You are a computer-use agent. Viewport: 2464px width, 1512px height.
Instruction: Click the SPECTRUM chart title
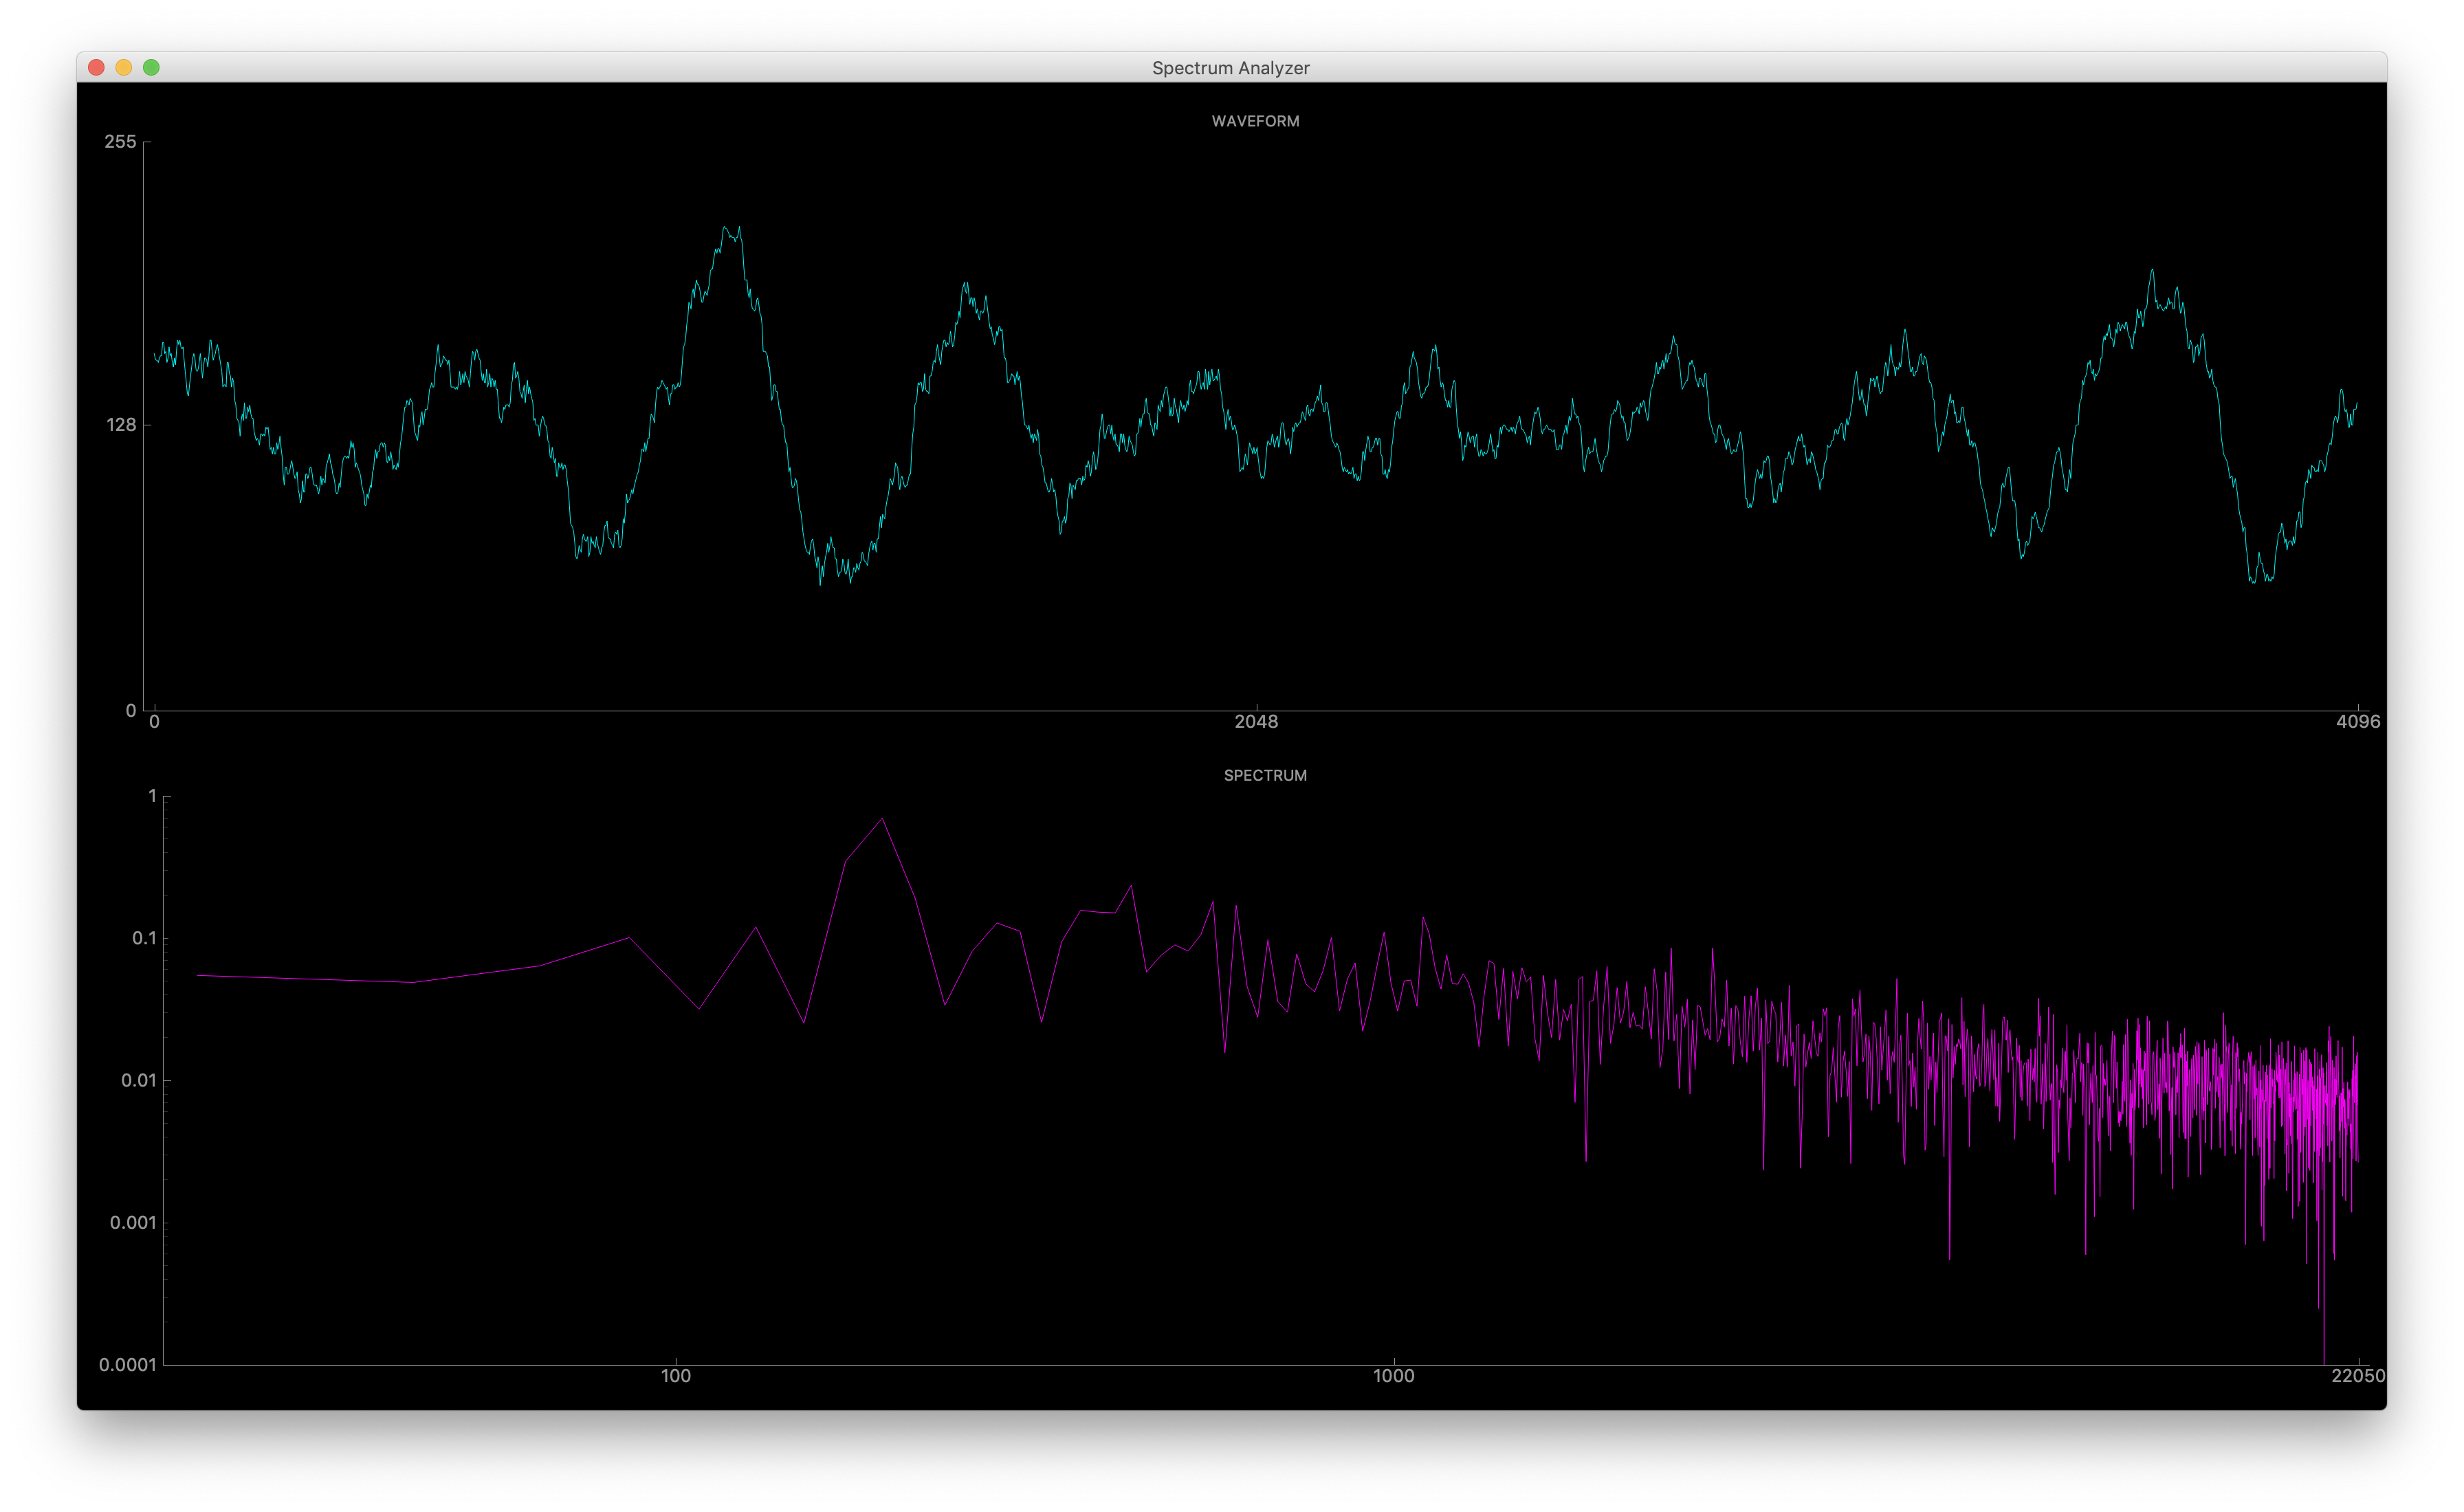click(1265, 775)
